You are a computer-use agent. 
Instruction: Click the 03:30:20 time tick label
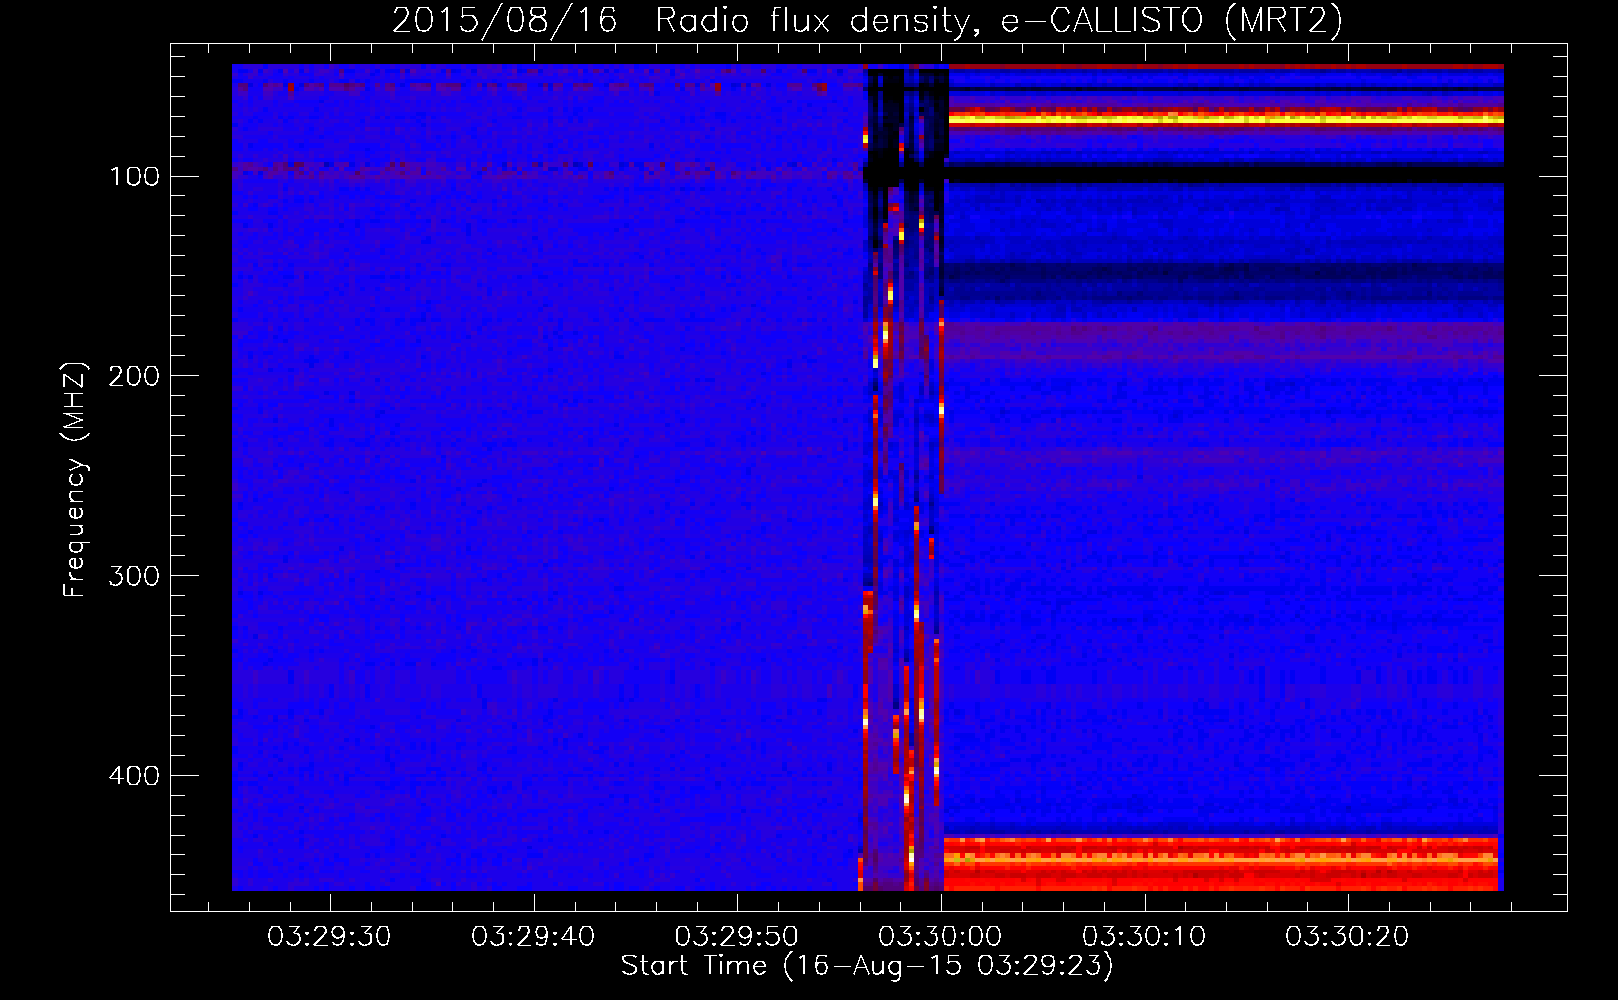[x=1347, y=937]
